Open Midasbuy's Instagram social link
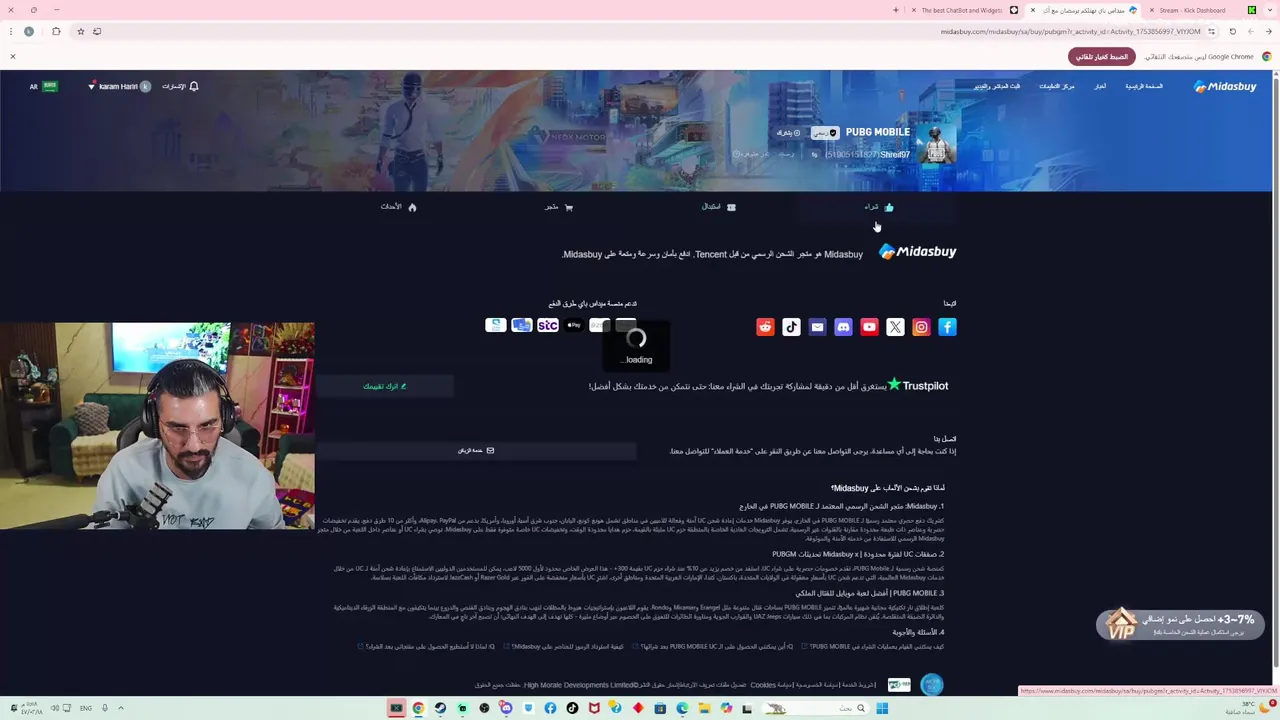Screen dimensions: 1280x720 pyautogui.click(x=921, y=327)
